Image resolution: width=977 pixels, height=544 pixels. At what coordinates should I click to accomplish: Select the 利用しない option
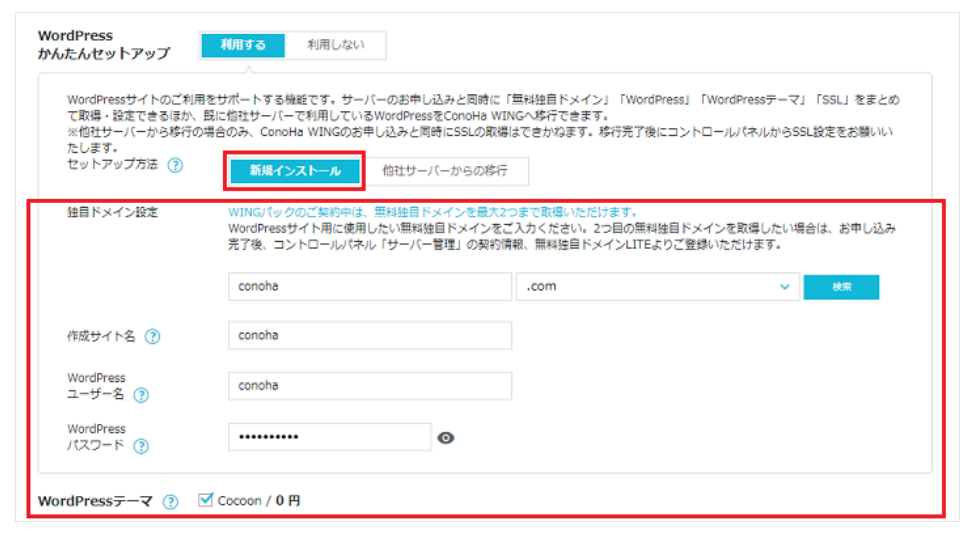pos(335,45)
